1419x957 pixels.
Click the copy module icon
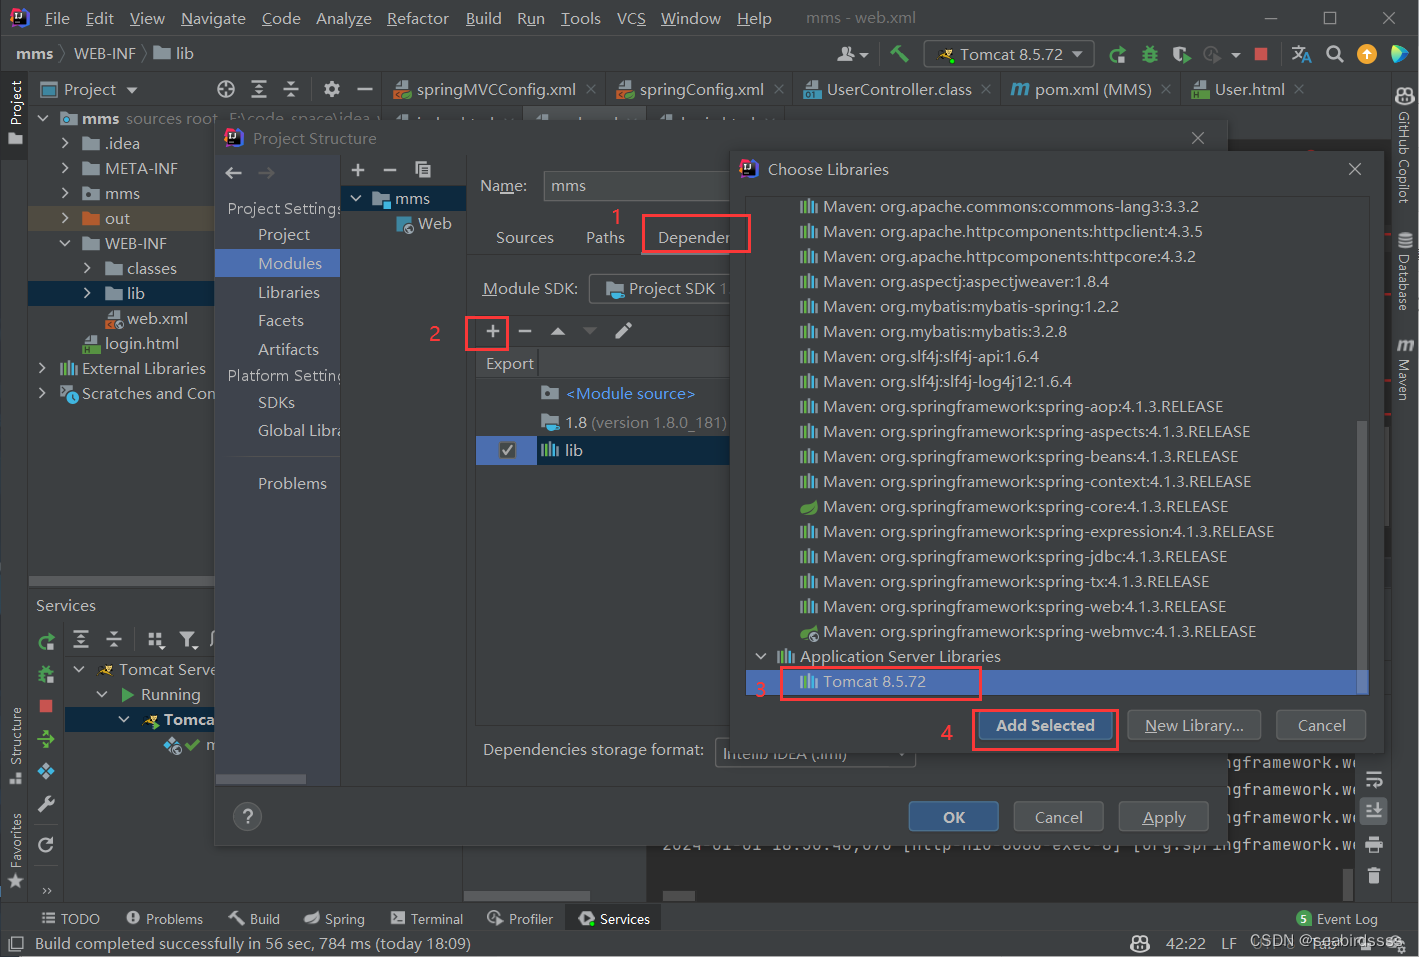coord(423,170)
